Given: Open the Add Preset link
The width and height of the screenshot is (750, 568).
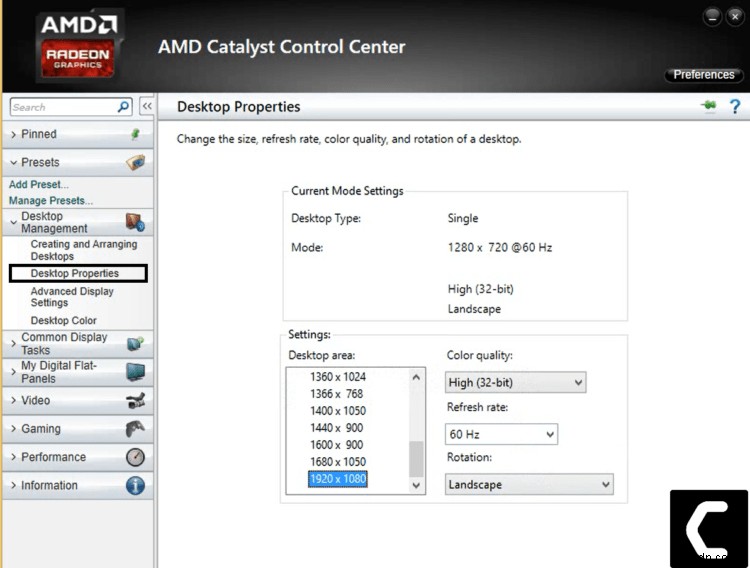Looking at the screenshot, I should [x=39, y=184].
